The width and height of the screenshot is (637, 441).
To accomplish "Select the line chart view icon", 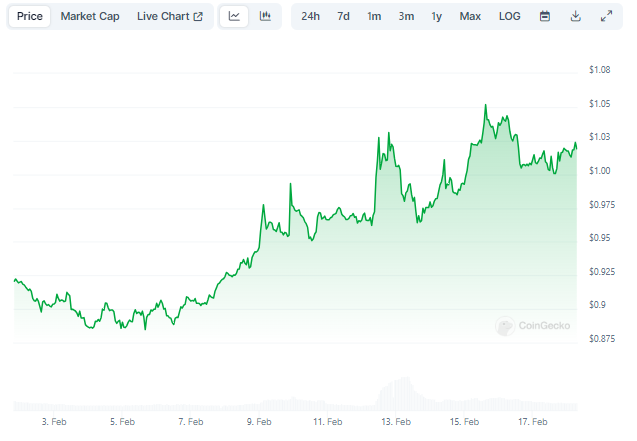I will [234, 16].
